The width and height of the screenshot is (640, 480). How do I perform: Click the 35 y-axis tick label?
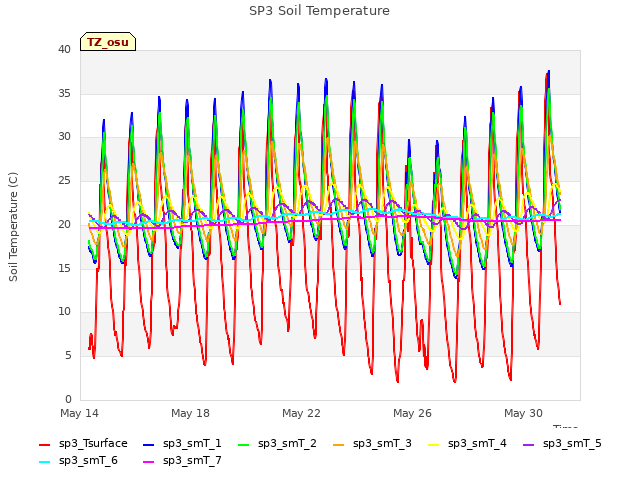click(x=64, y=93)
